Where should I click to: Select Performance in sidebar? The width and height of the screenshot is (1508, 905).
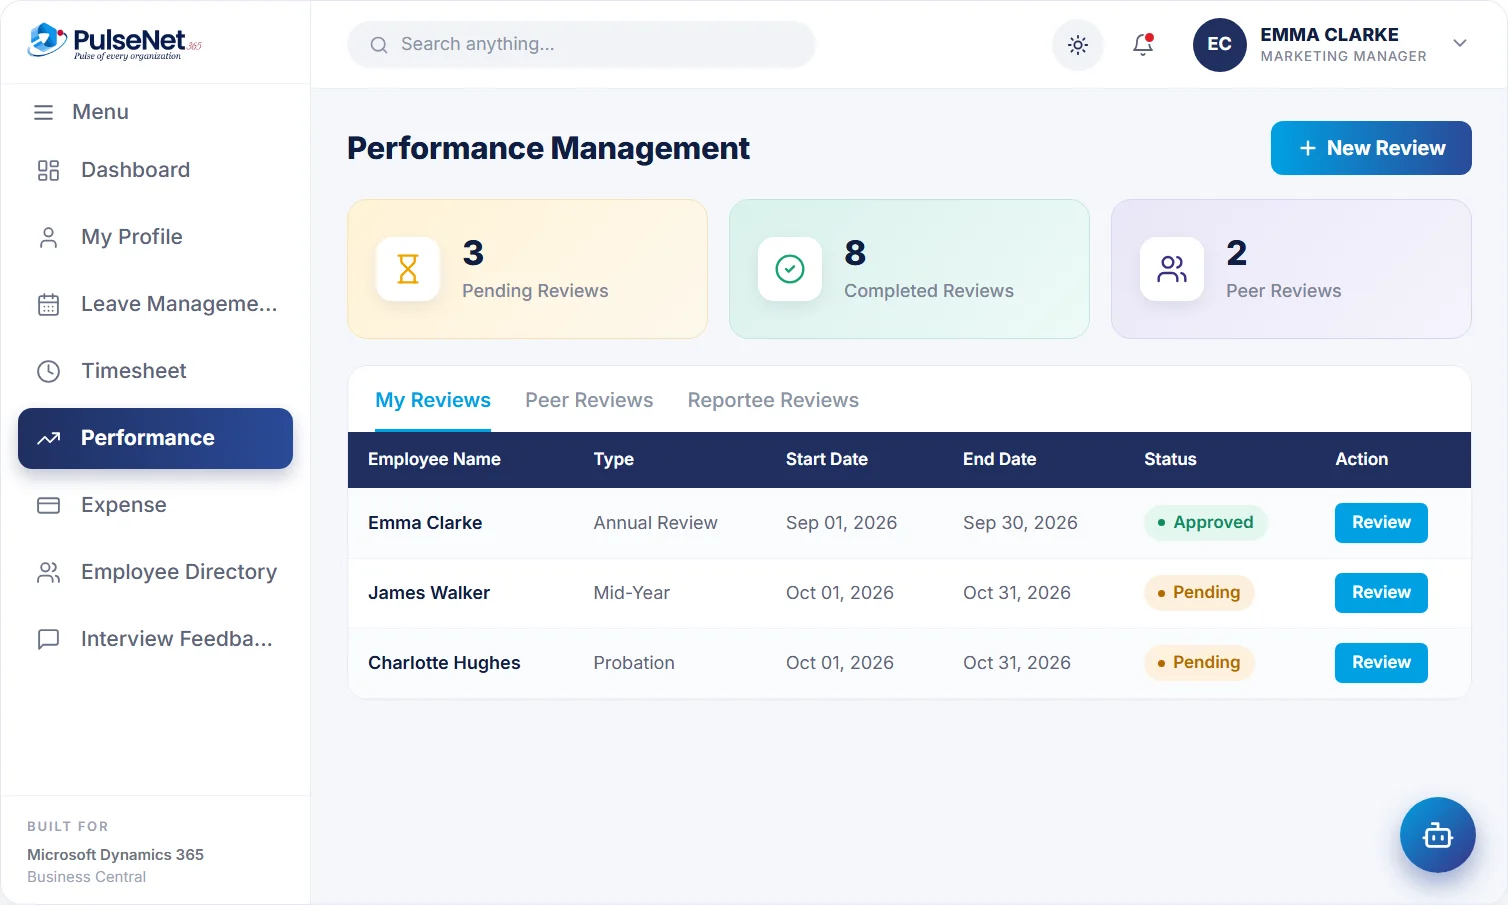point(155,438)
